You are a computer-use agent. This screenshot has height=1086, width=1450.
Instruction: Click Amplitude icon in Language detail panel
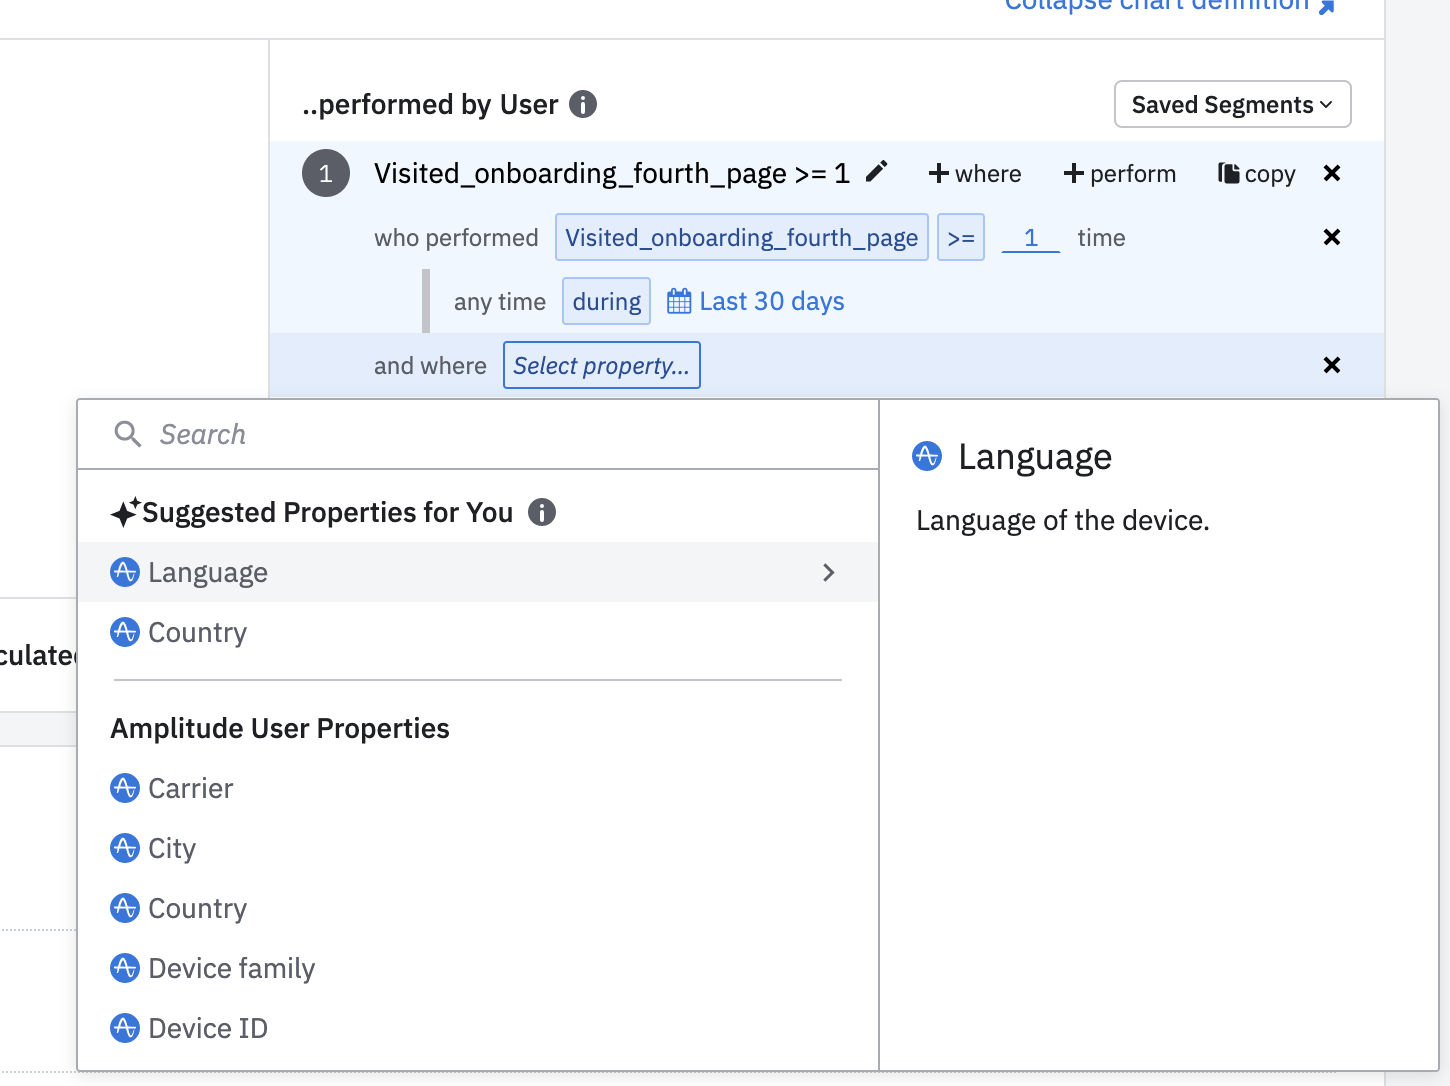pyautogui.click(x=927, y=456)
